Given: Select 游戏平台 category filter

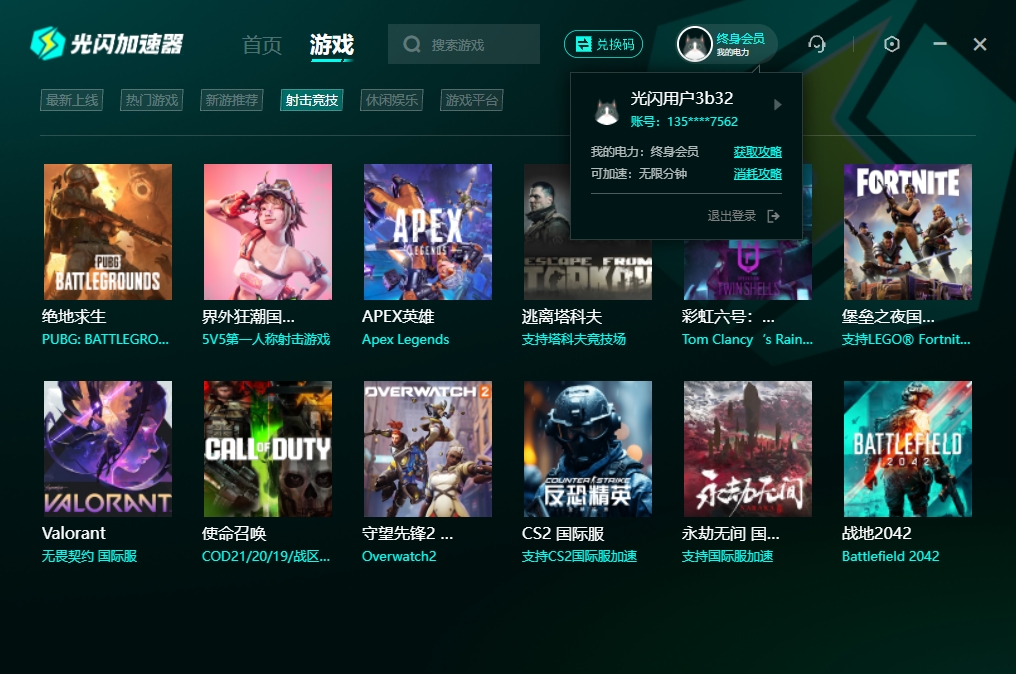Looking at the screenshot, I should [472, 100].
